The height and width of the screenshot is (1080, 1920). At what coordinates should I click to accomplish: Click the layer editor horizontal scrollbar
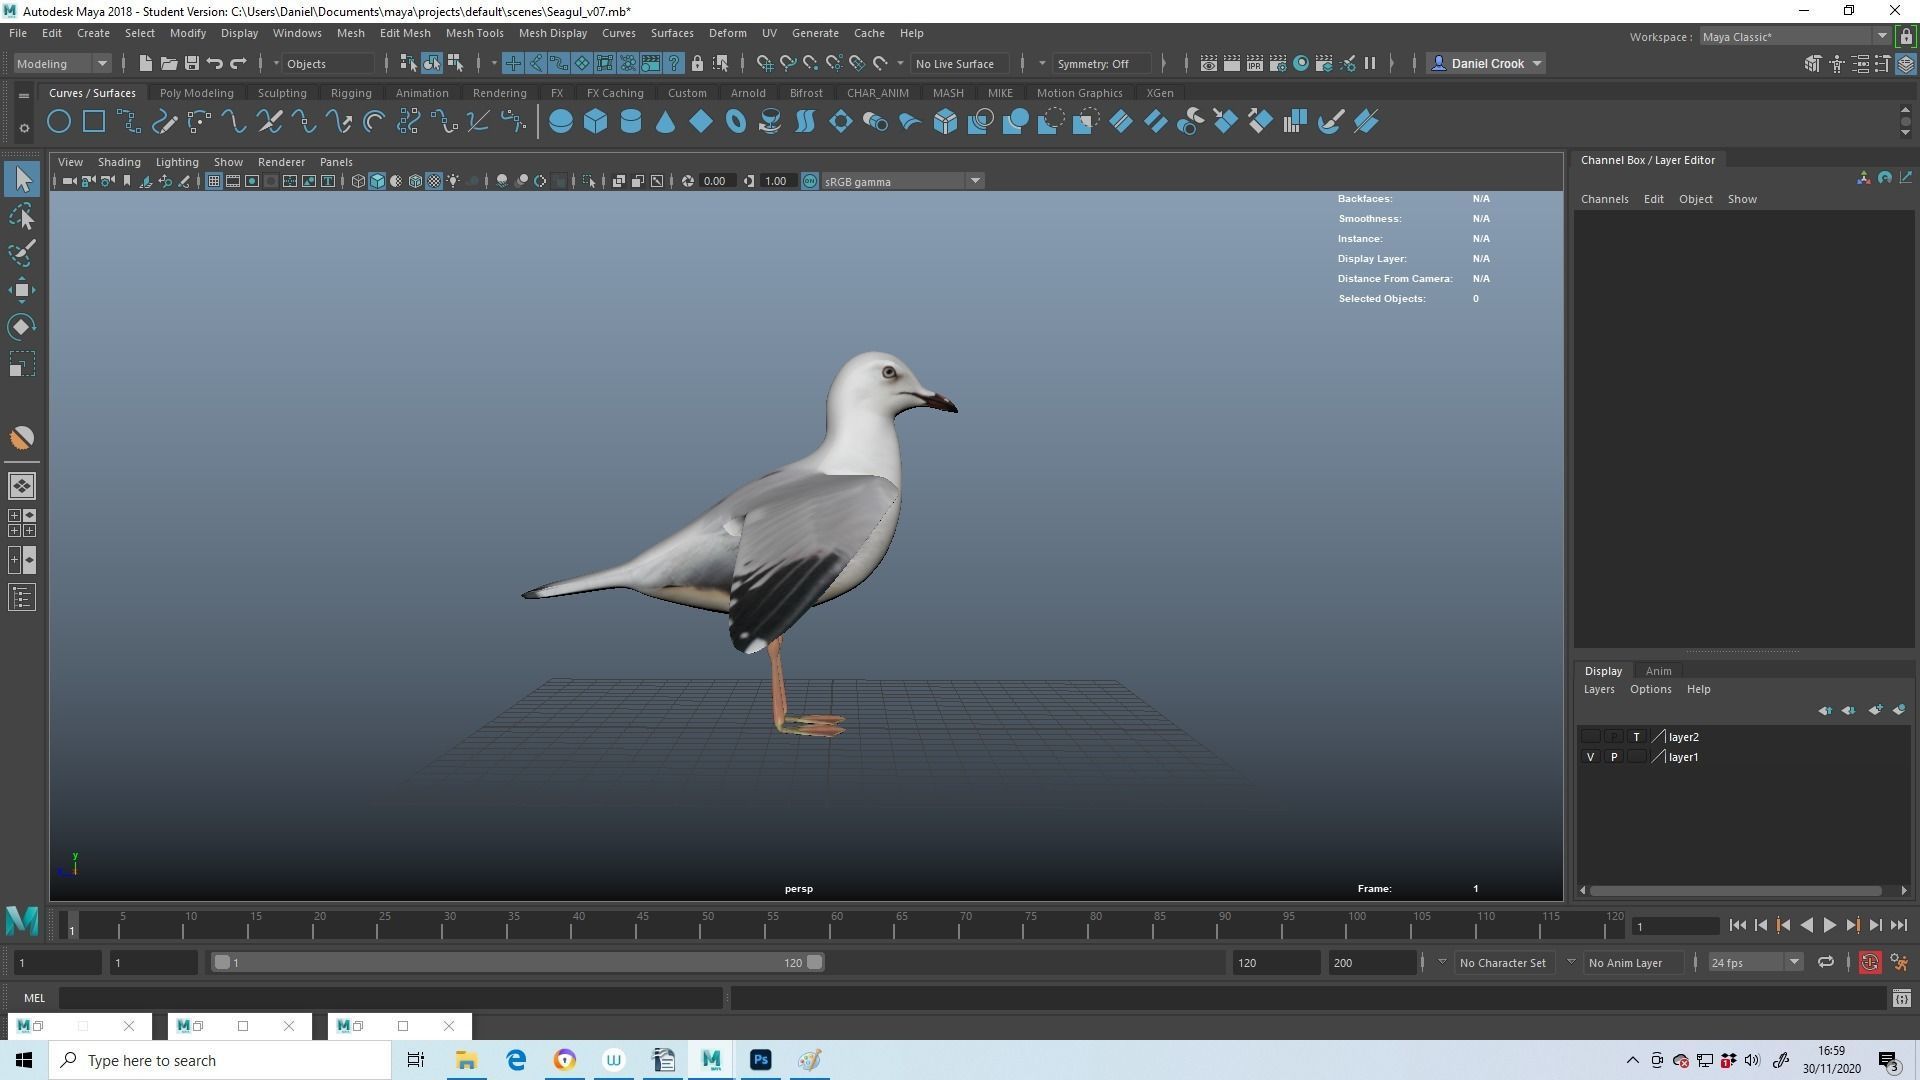pos(1736,890)
